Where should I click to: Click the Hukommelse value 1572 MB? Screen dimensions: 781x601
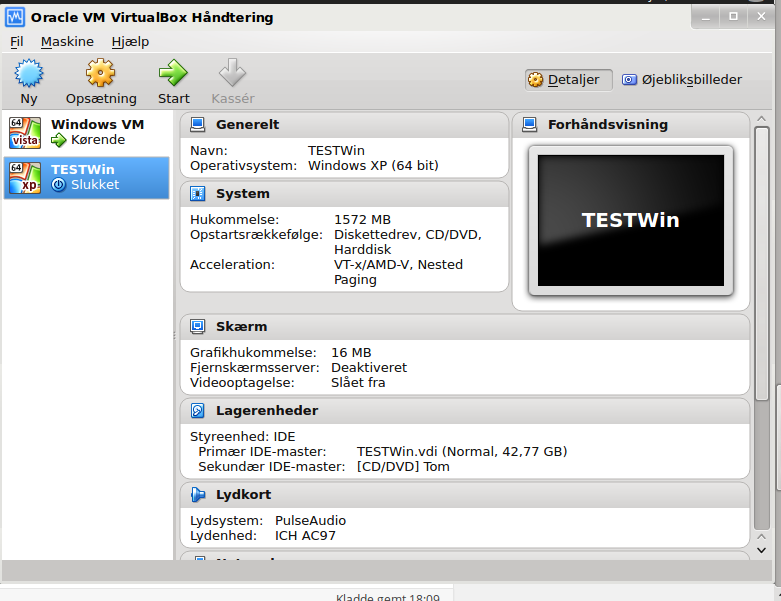pos(362,220)
